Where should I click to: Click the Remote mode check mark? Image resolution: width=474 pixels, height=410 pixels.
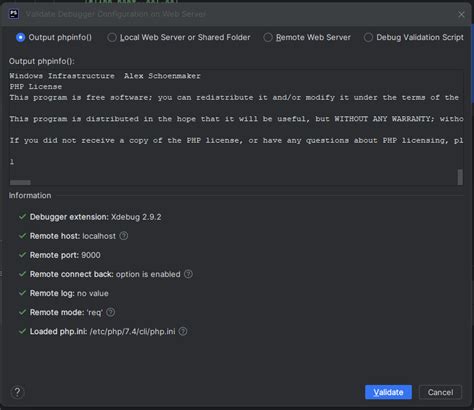click(x=22, y=312)
